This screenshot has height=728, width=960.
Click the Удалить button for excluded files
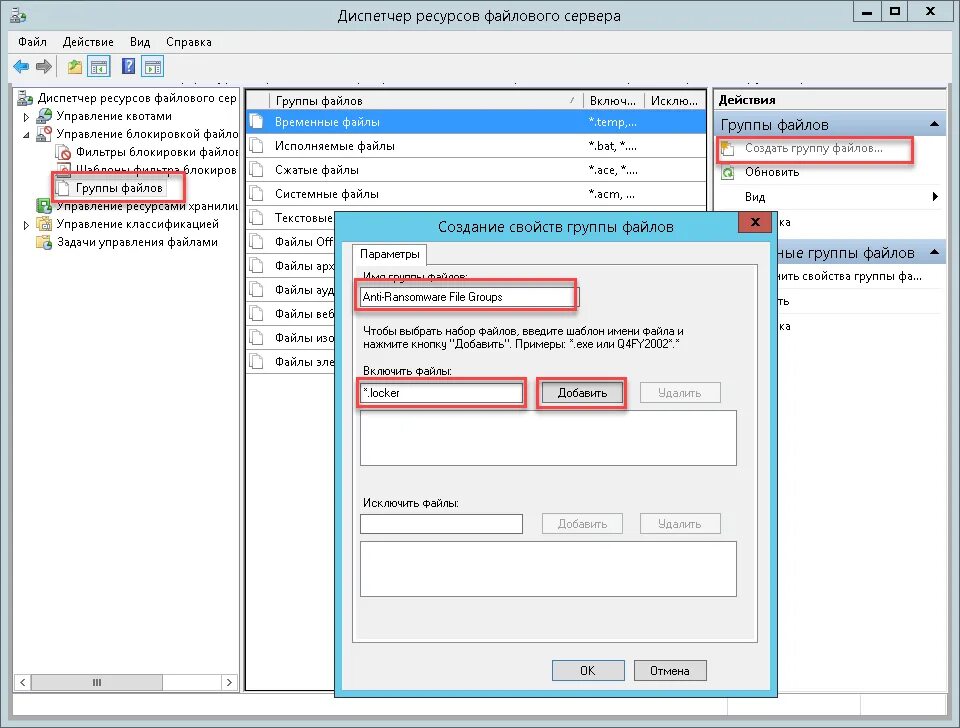tap(680, 523)
